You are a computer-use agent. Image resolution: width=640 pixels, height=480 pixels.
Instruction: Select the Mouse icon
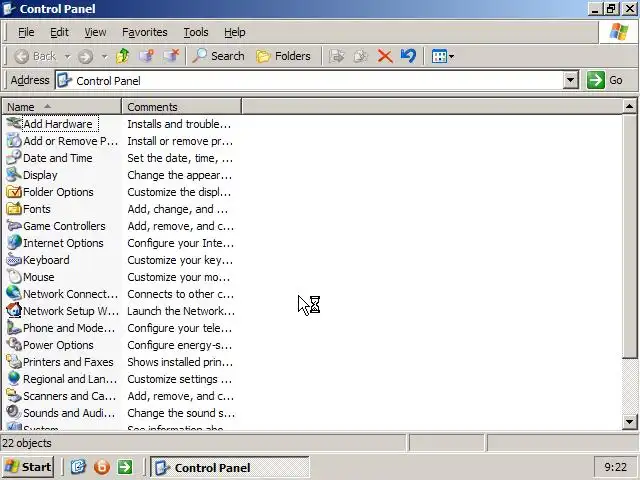14,277
